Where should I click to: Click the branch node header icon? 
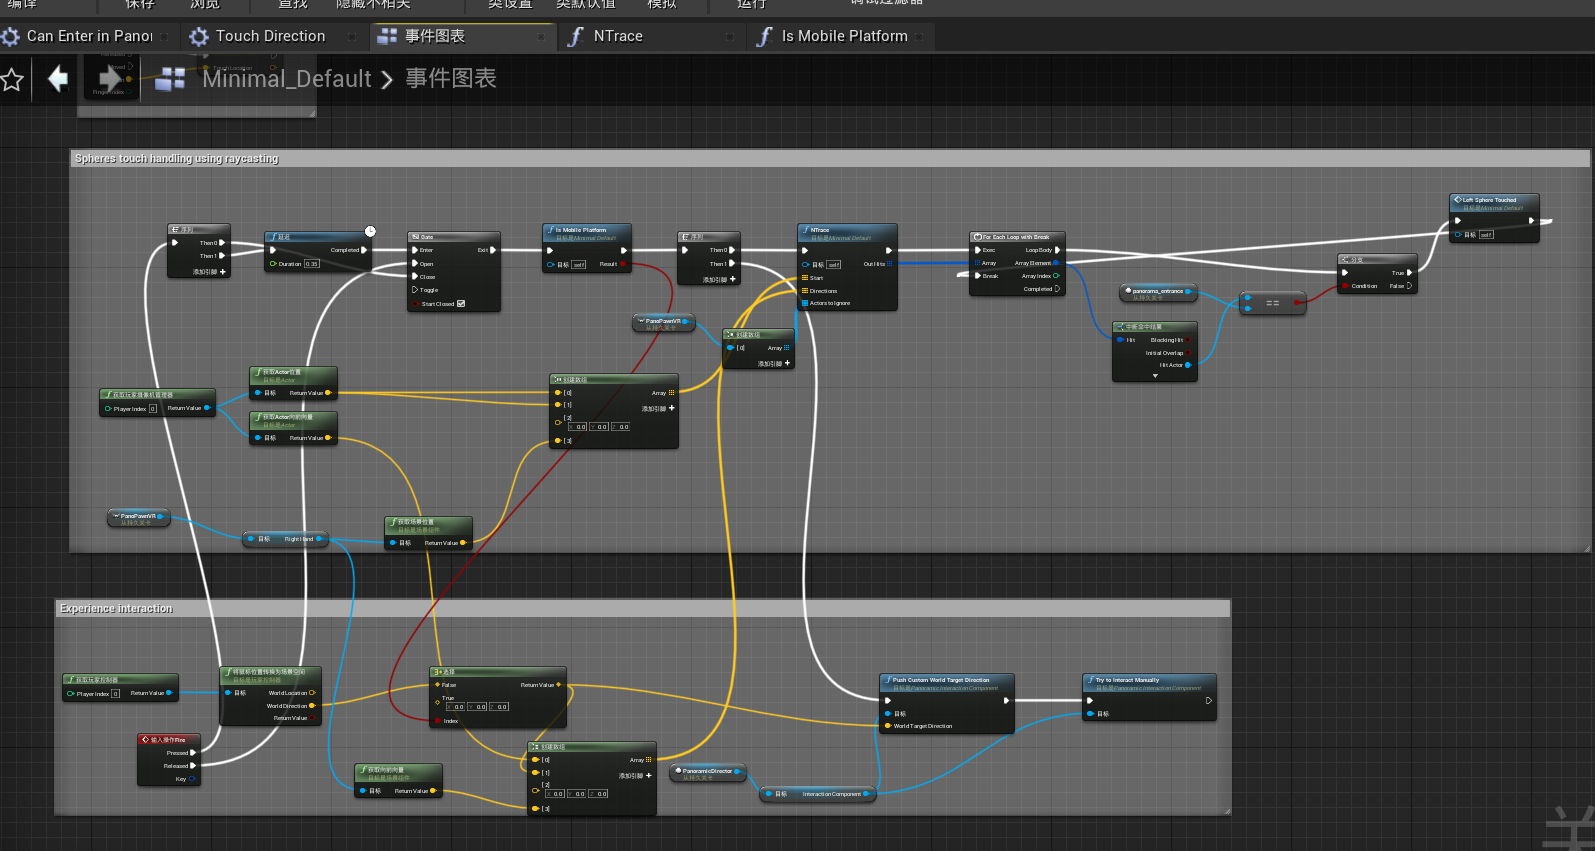click(1345, 259)
